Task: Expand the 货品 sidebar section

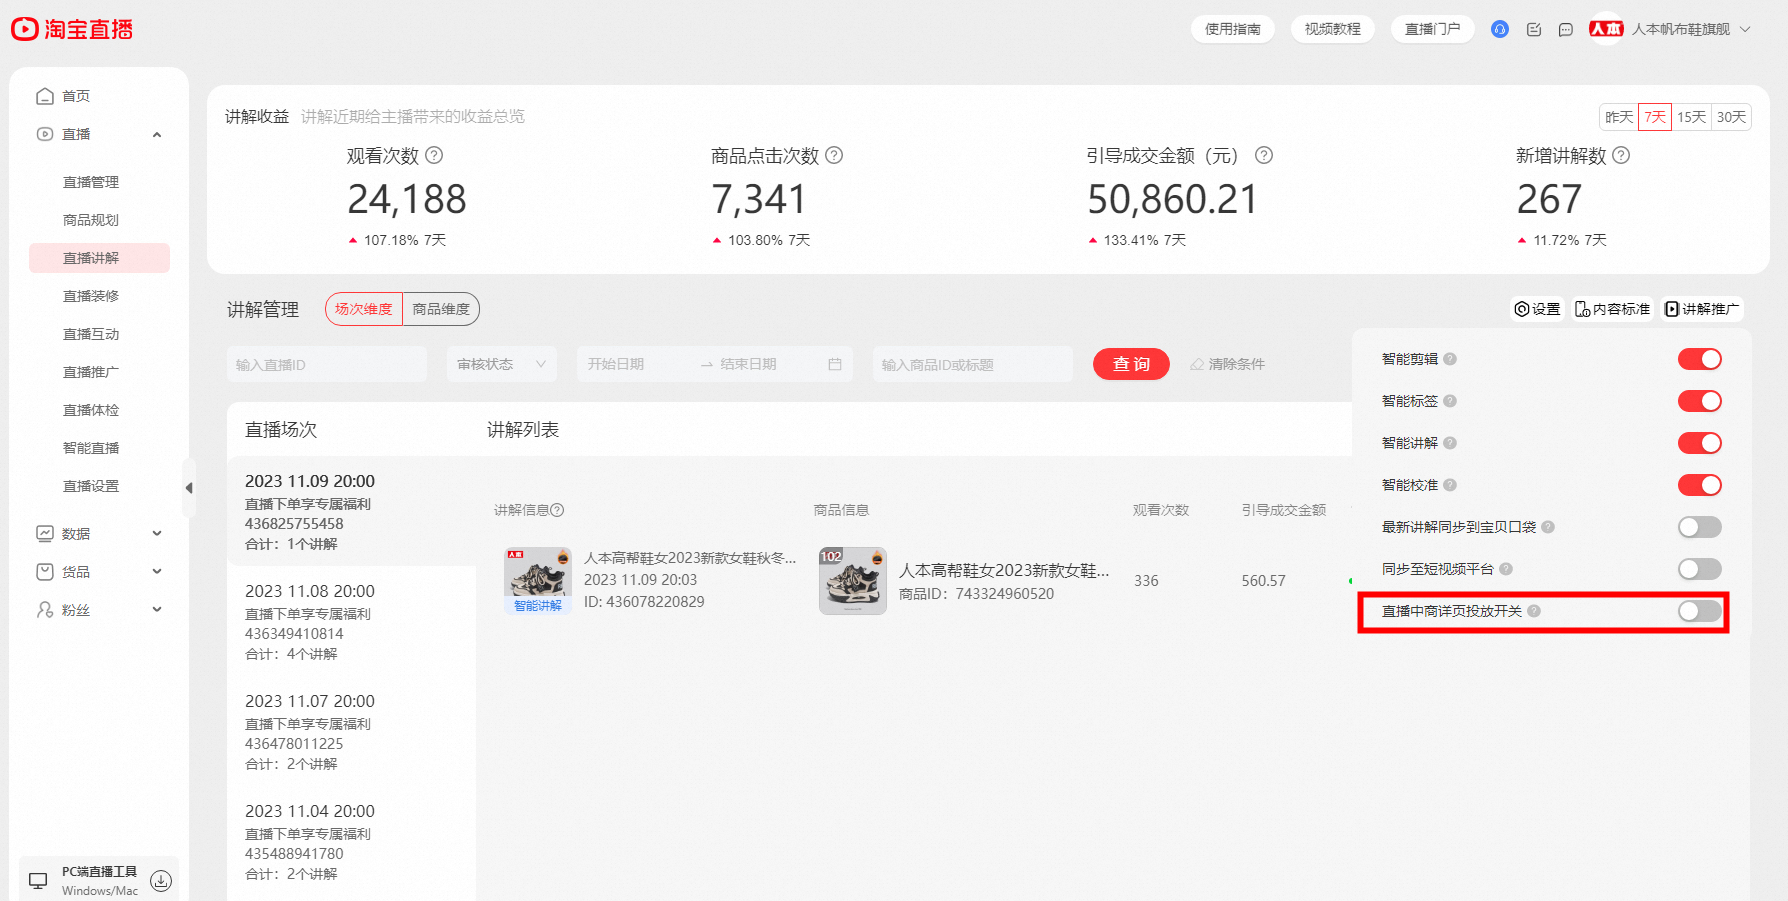Action: 157,572
